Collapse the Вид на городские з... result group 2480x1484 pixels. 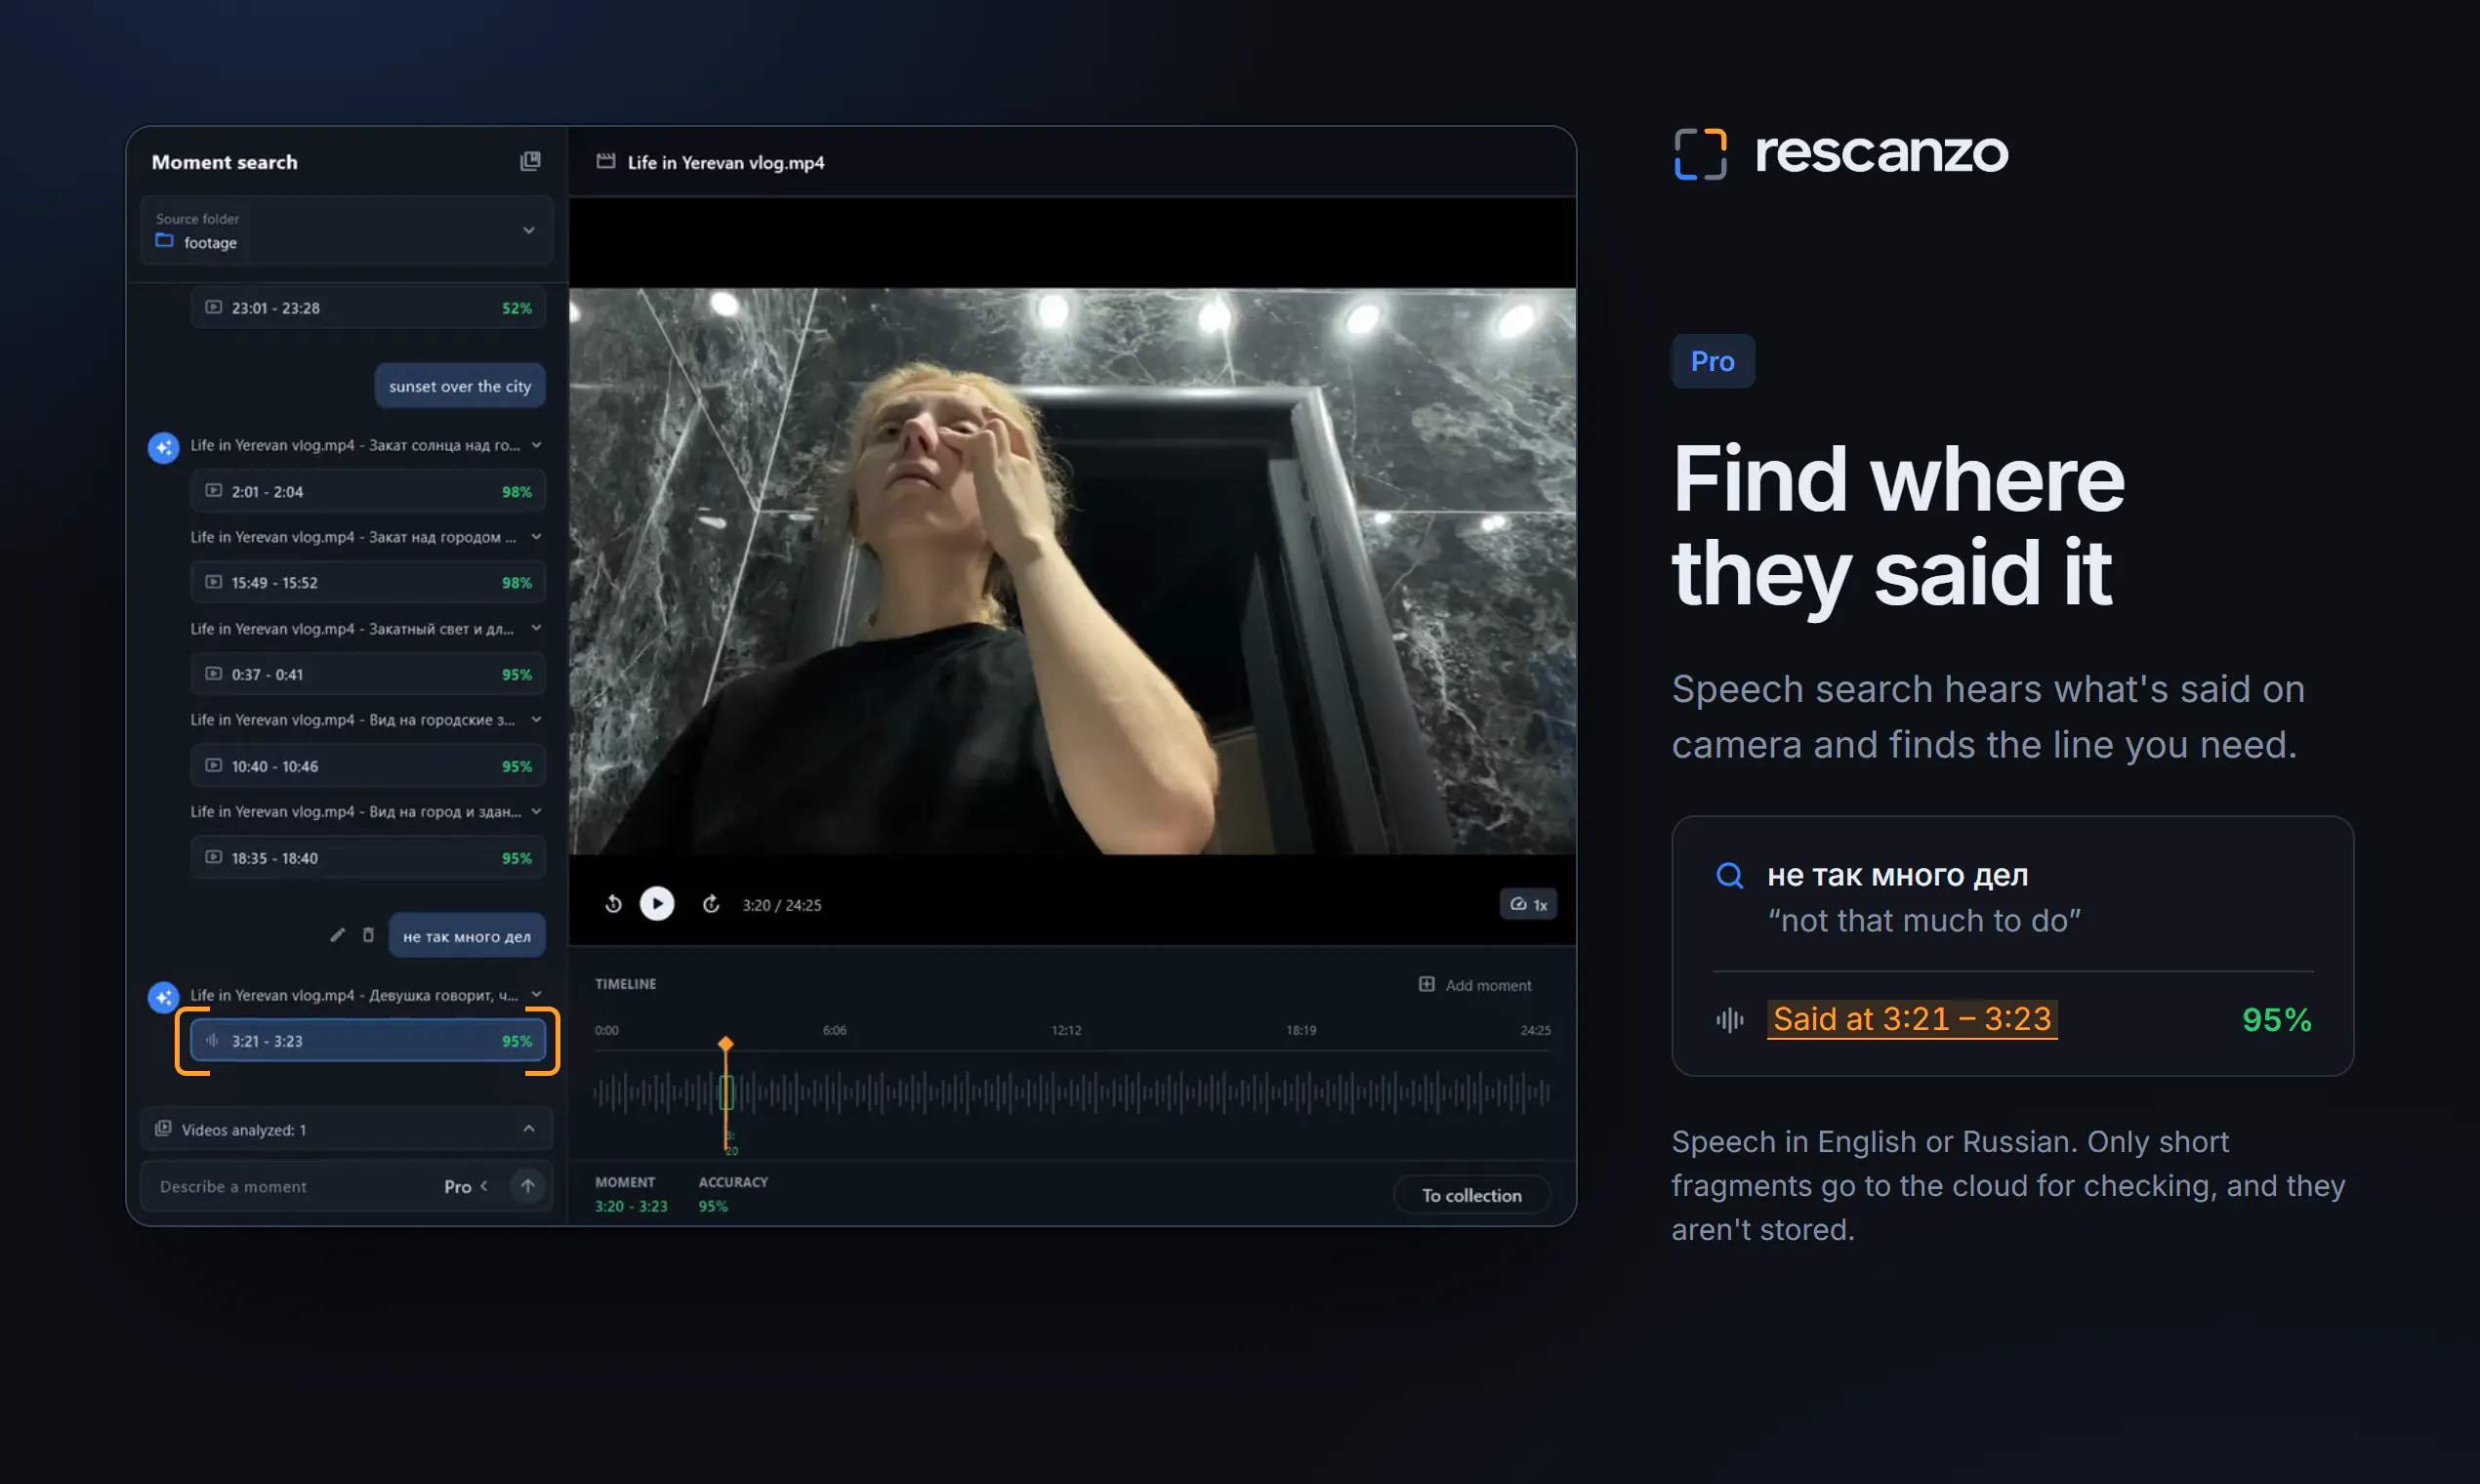tap(537, 720)
